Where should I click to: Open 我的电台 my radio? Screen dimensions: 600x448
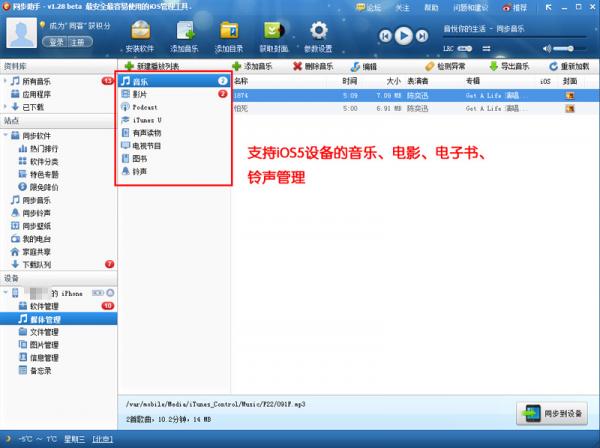pyautogui.click(x=31, y=239)
